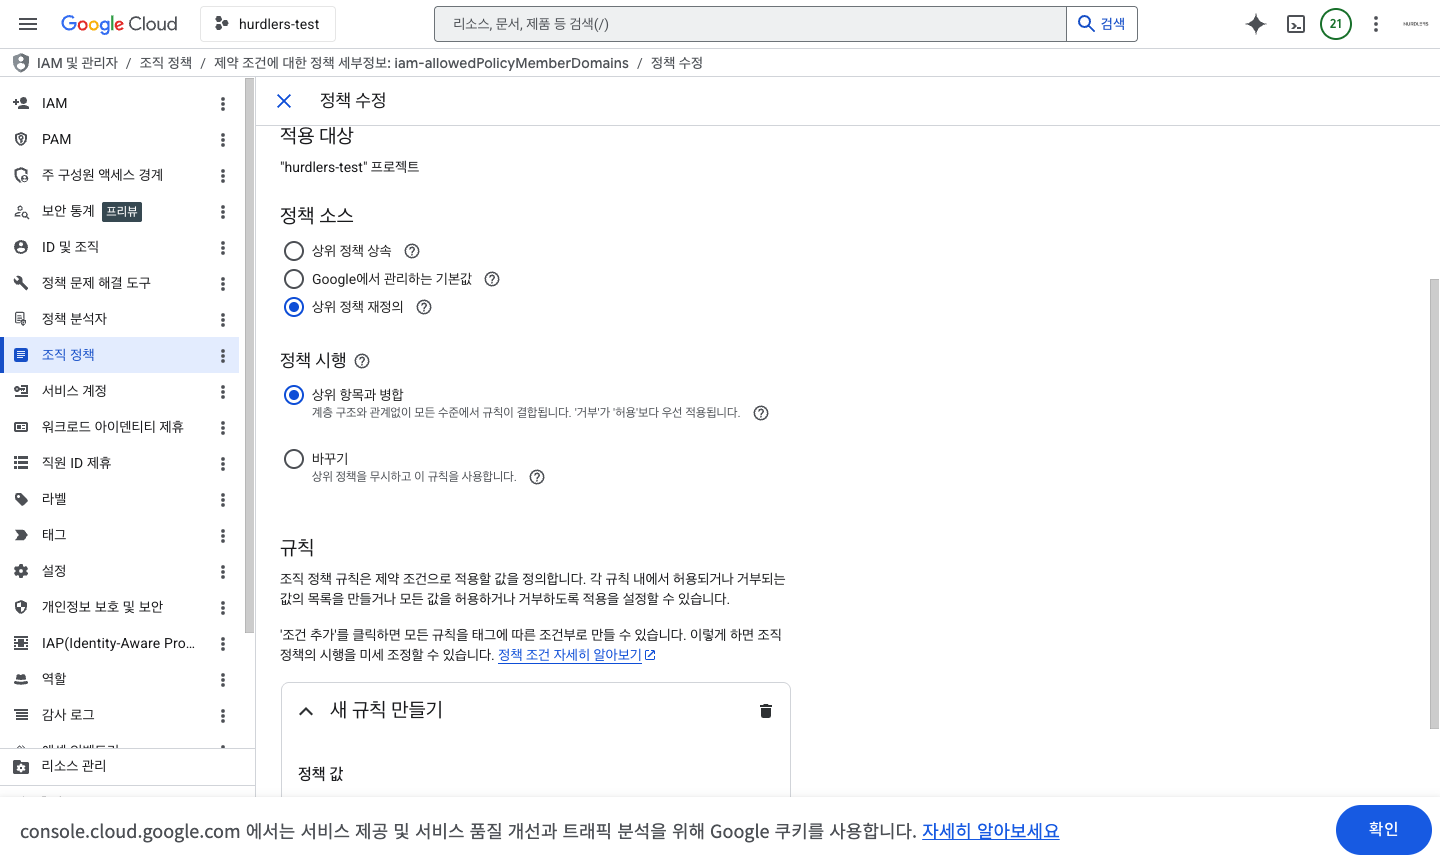Show help for 바꾸기 description
This screenshot has height=863, width=1440.
click(537, 477)
